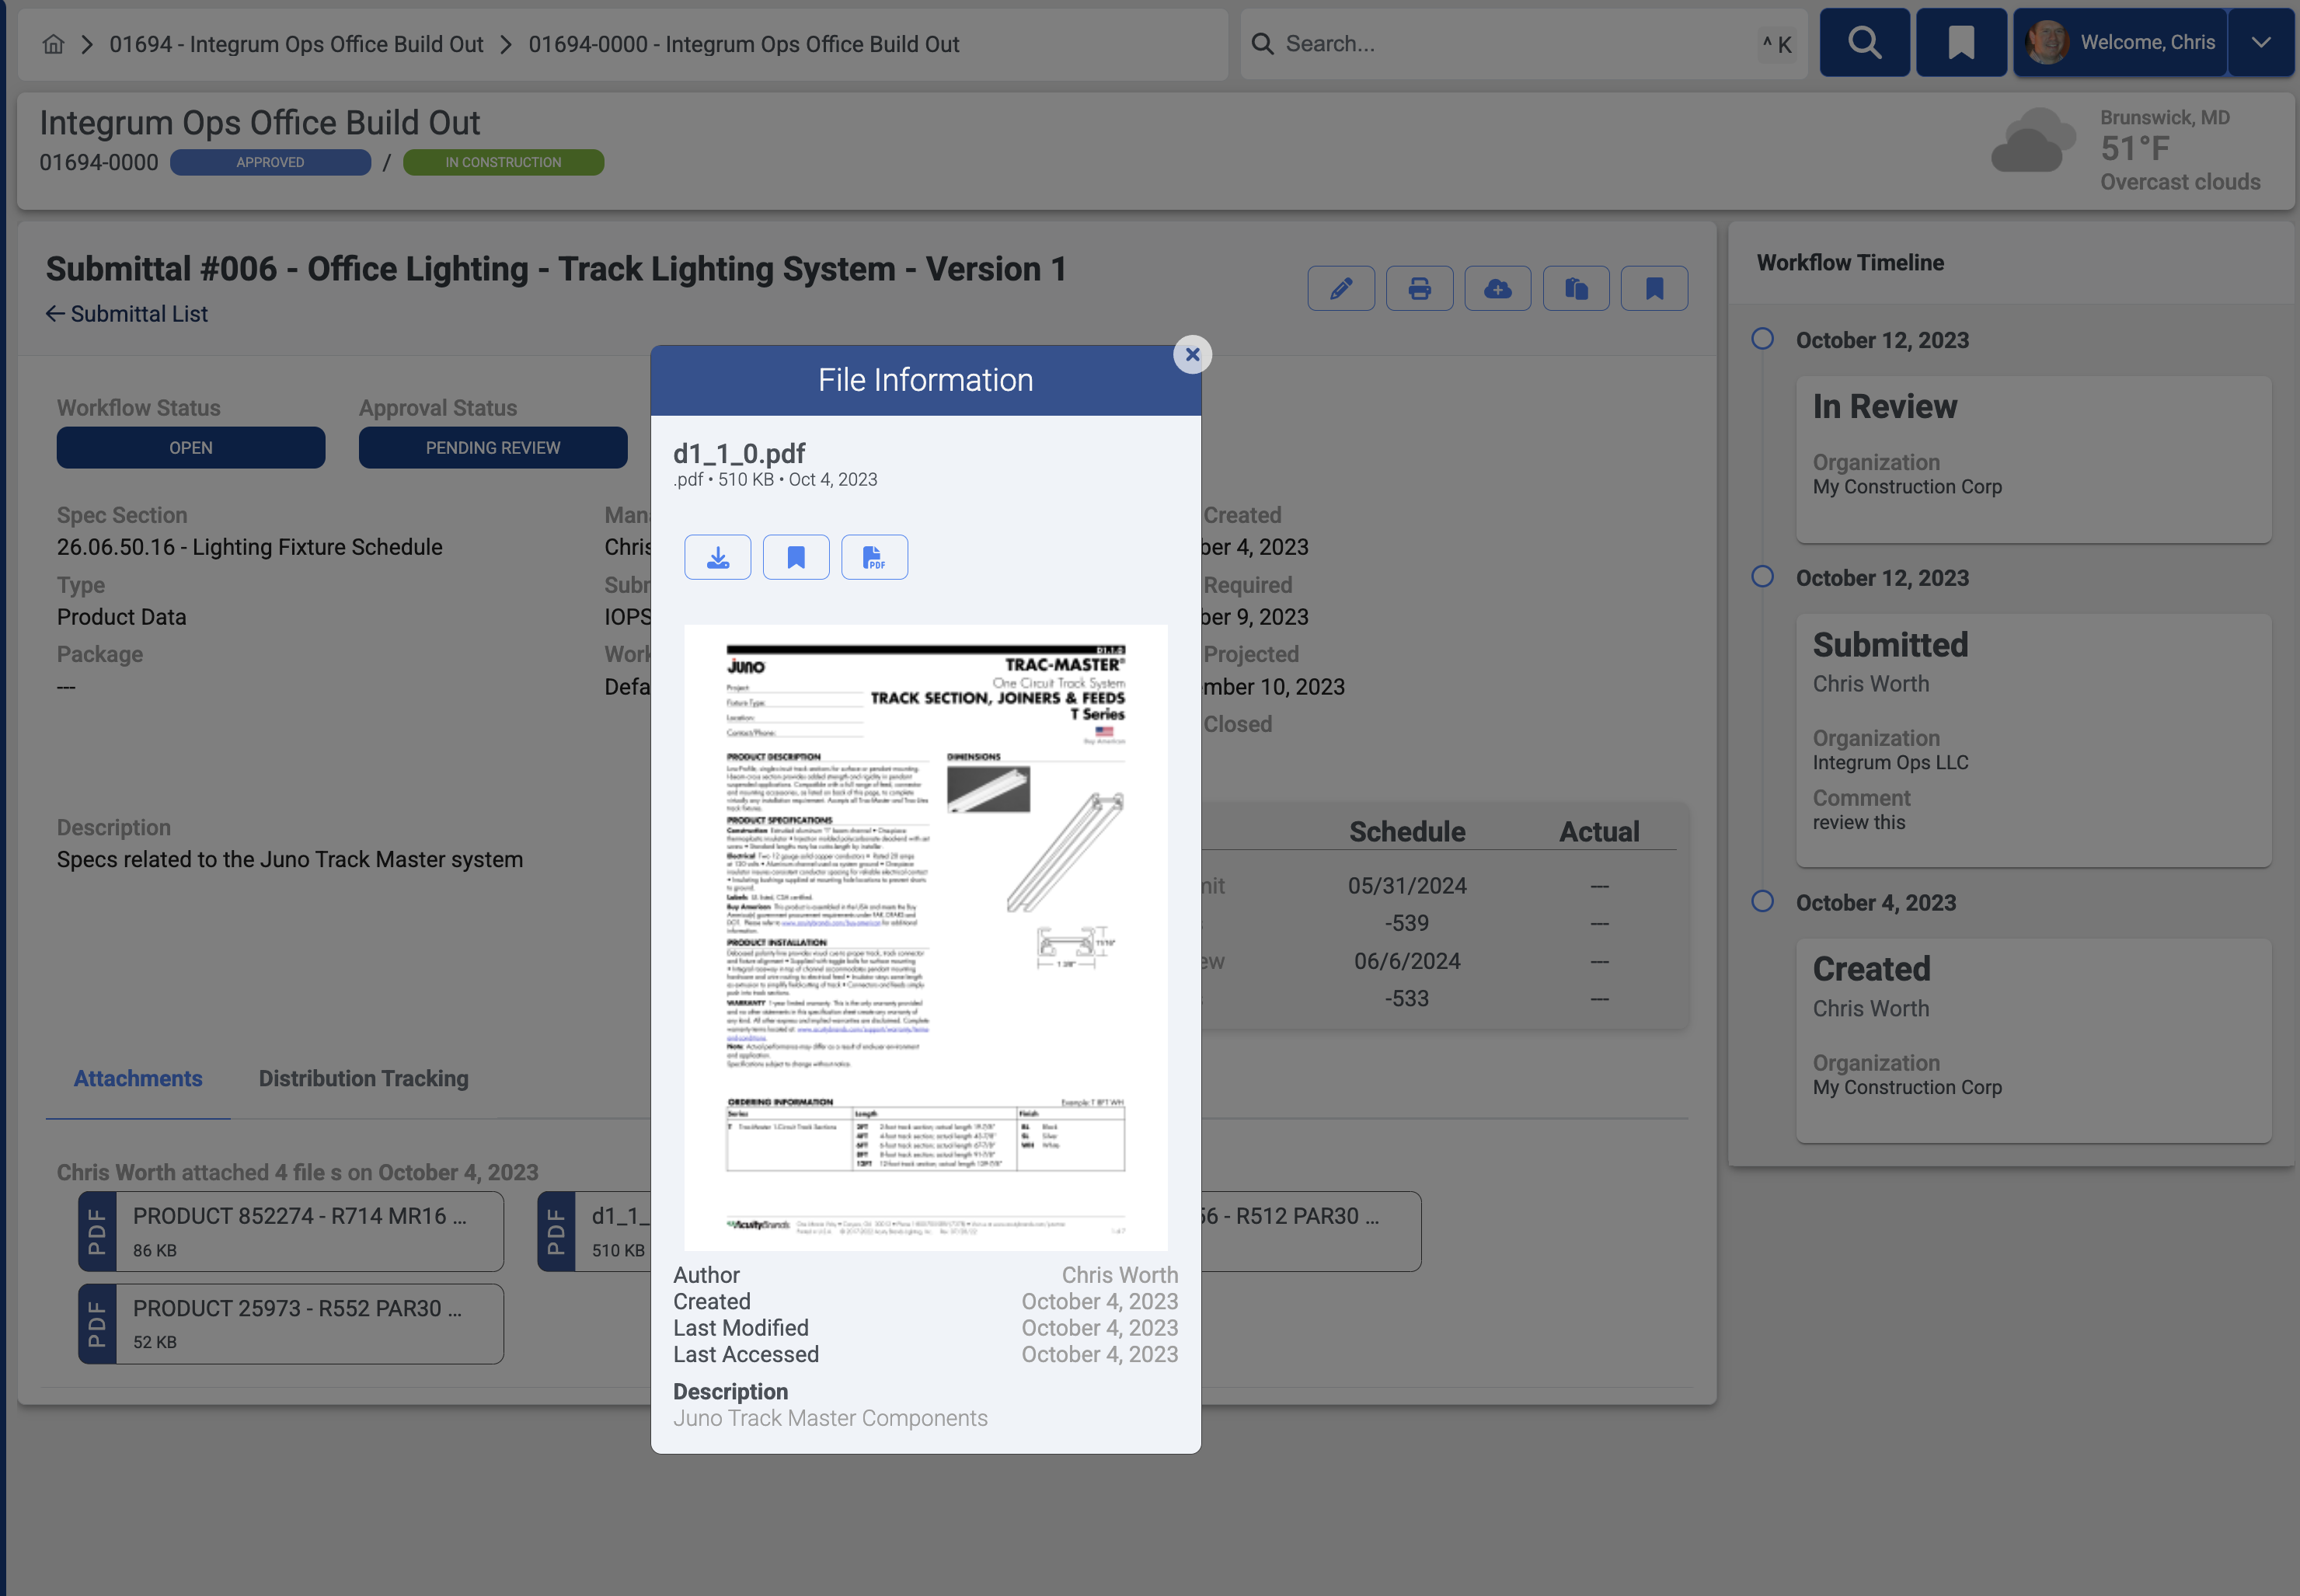Expand the Welcome, Chris user dropdown
Screen dimensions: 2300x1596
point(2260,43)
